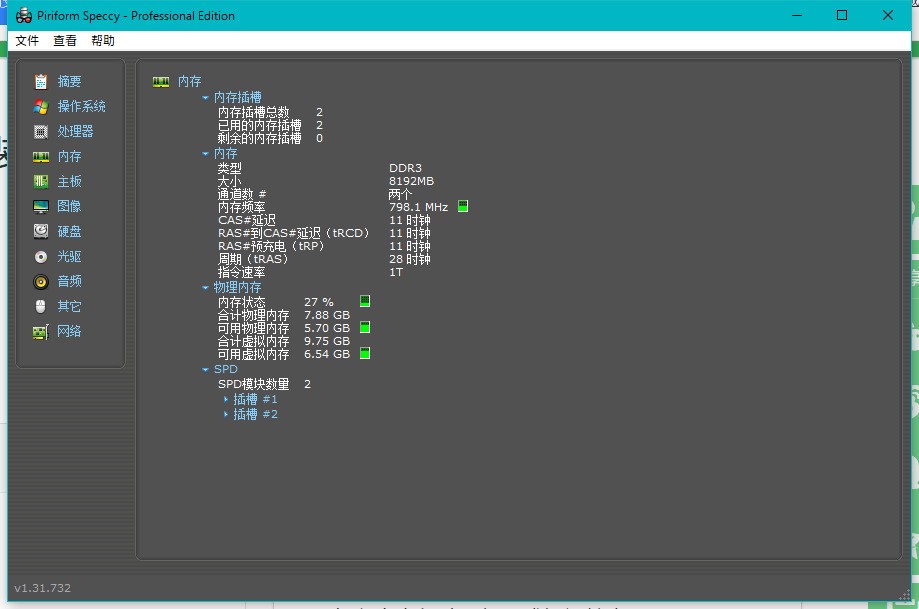Select the 网络 label in sidebar

tap(69, 332)
